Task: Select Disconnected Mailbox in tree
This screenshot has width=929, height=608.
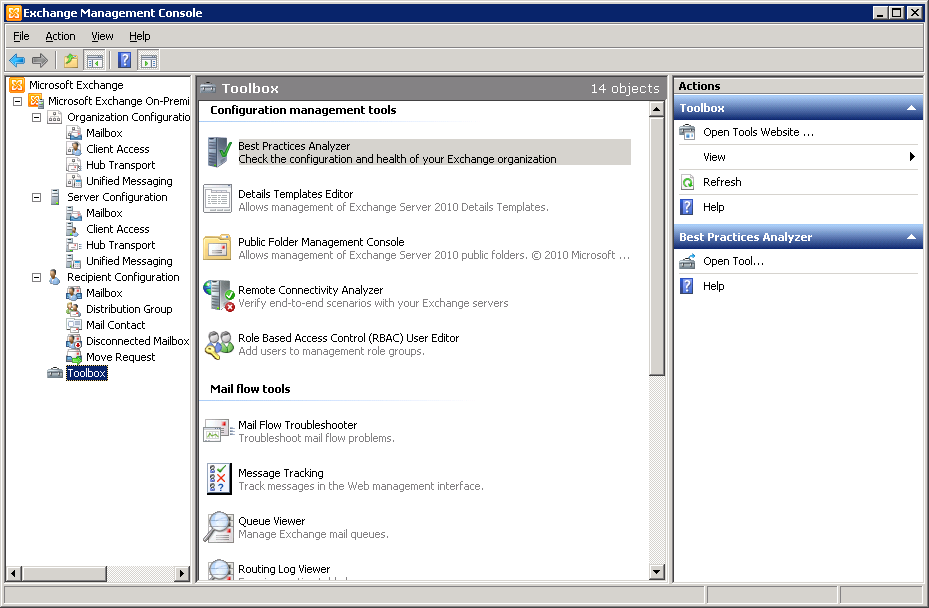Action: click(x=137, y=341)
